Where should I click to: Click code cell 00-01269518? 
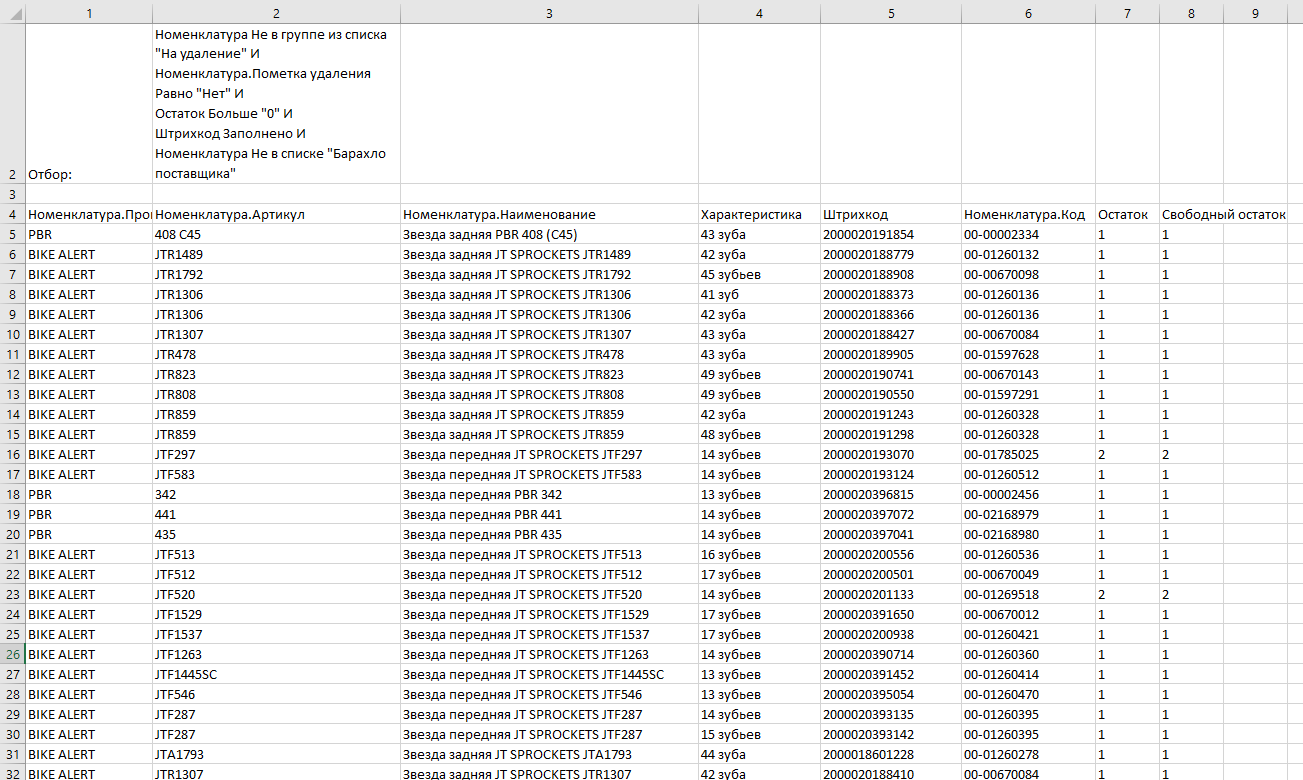pos(1028,595)
